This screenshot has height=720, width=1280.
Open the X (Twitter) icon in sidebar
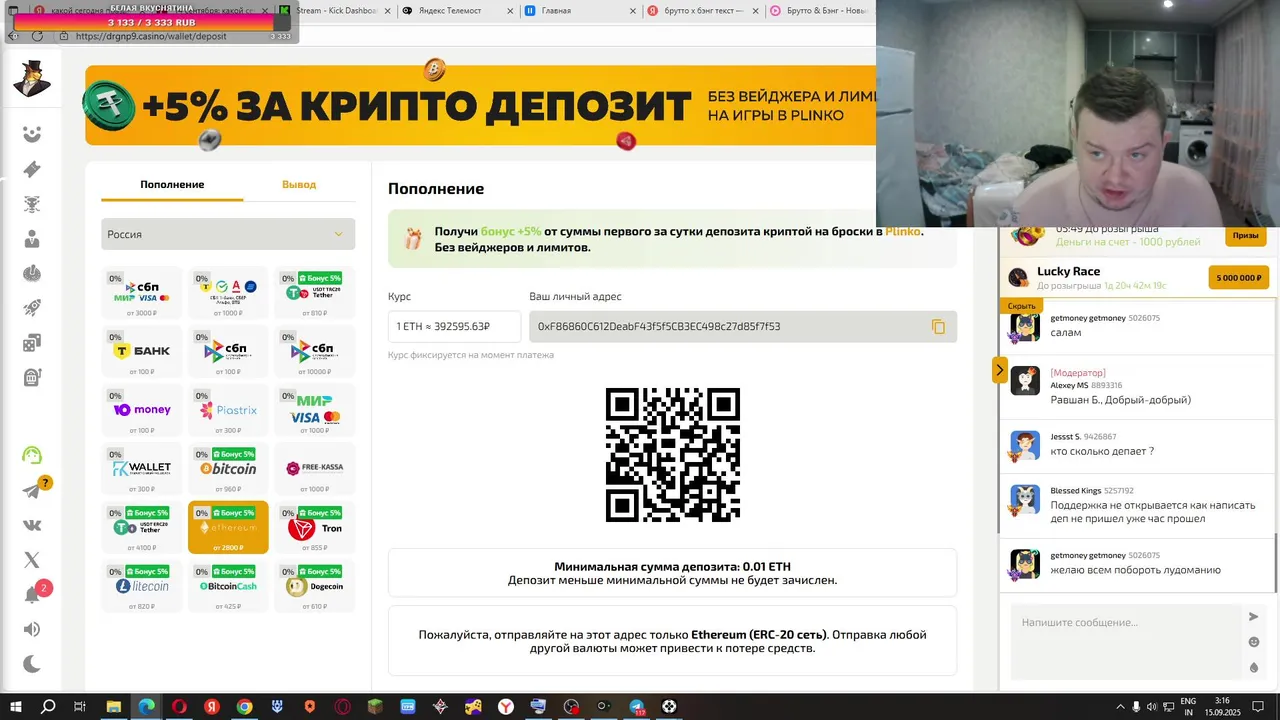[x=32, y=560]
